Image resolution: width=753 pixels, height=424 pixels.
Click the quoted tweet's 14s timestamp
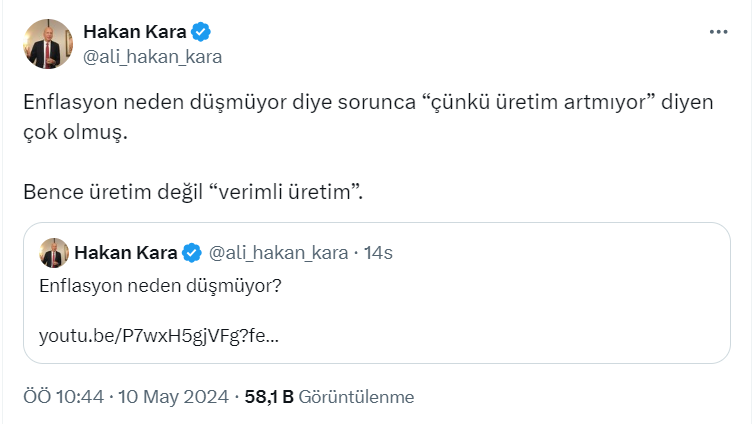pyautogui.click(x=379, y=253)
